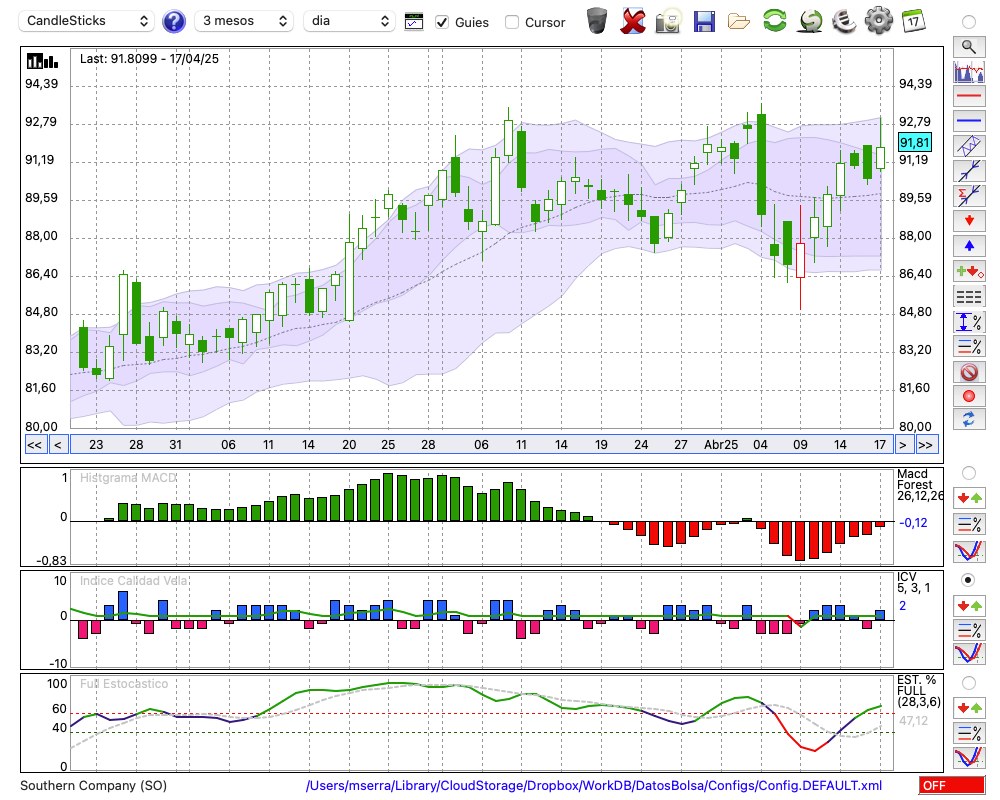Screen dimensions: 1000x800
Task: Click the Last: 91.8099 - 17/04/25 text
Action: tap(149, 59)
